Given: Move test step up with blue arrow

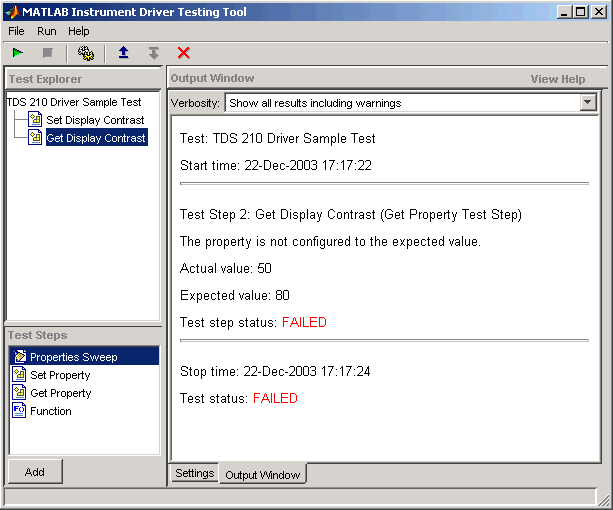Looking at the screenshot, I should tap(124, 52).
